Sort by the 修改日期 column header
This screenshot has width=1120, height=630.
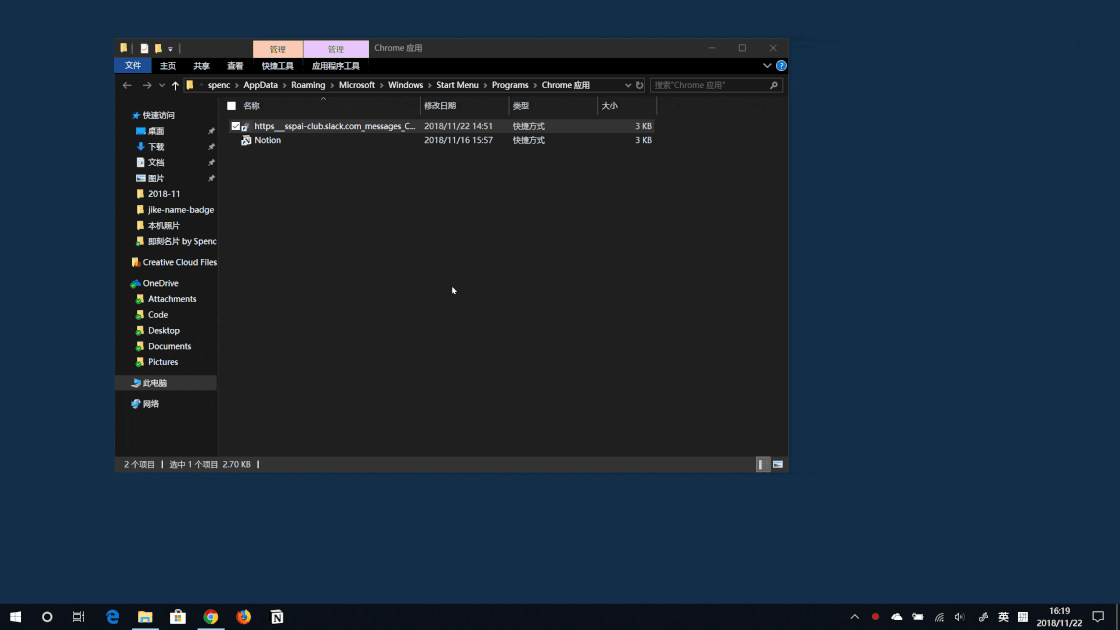point(440,106)
